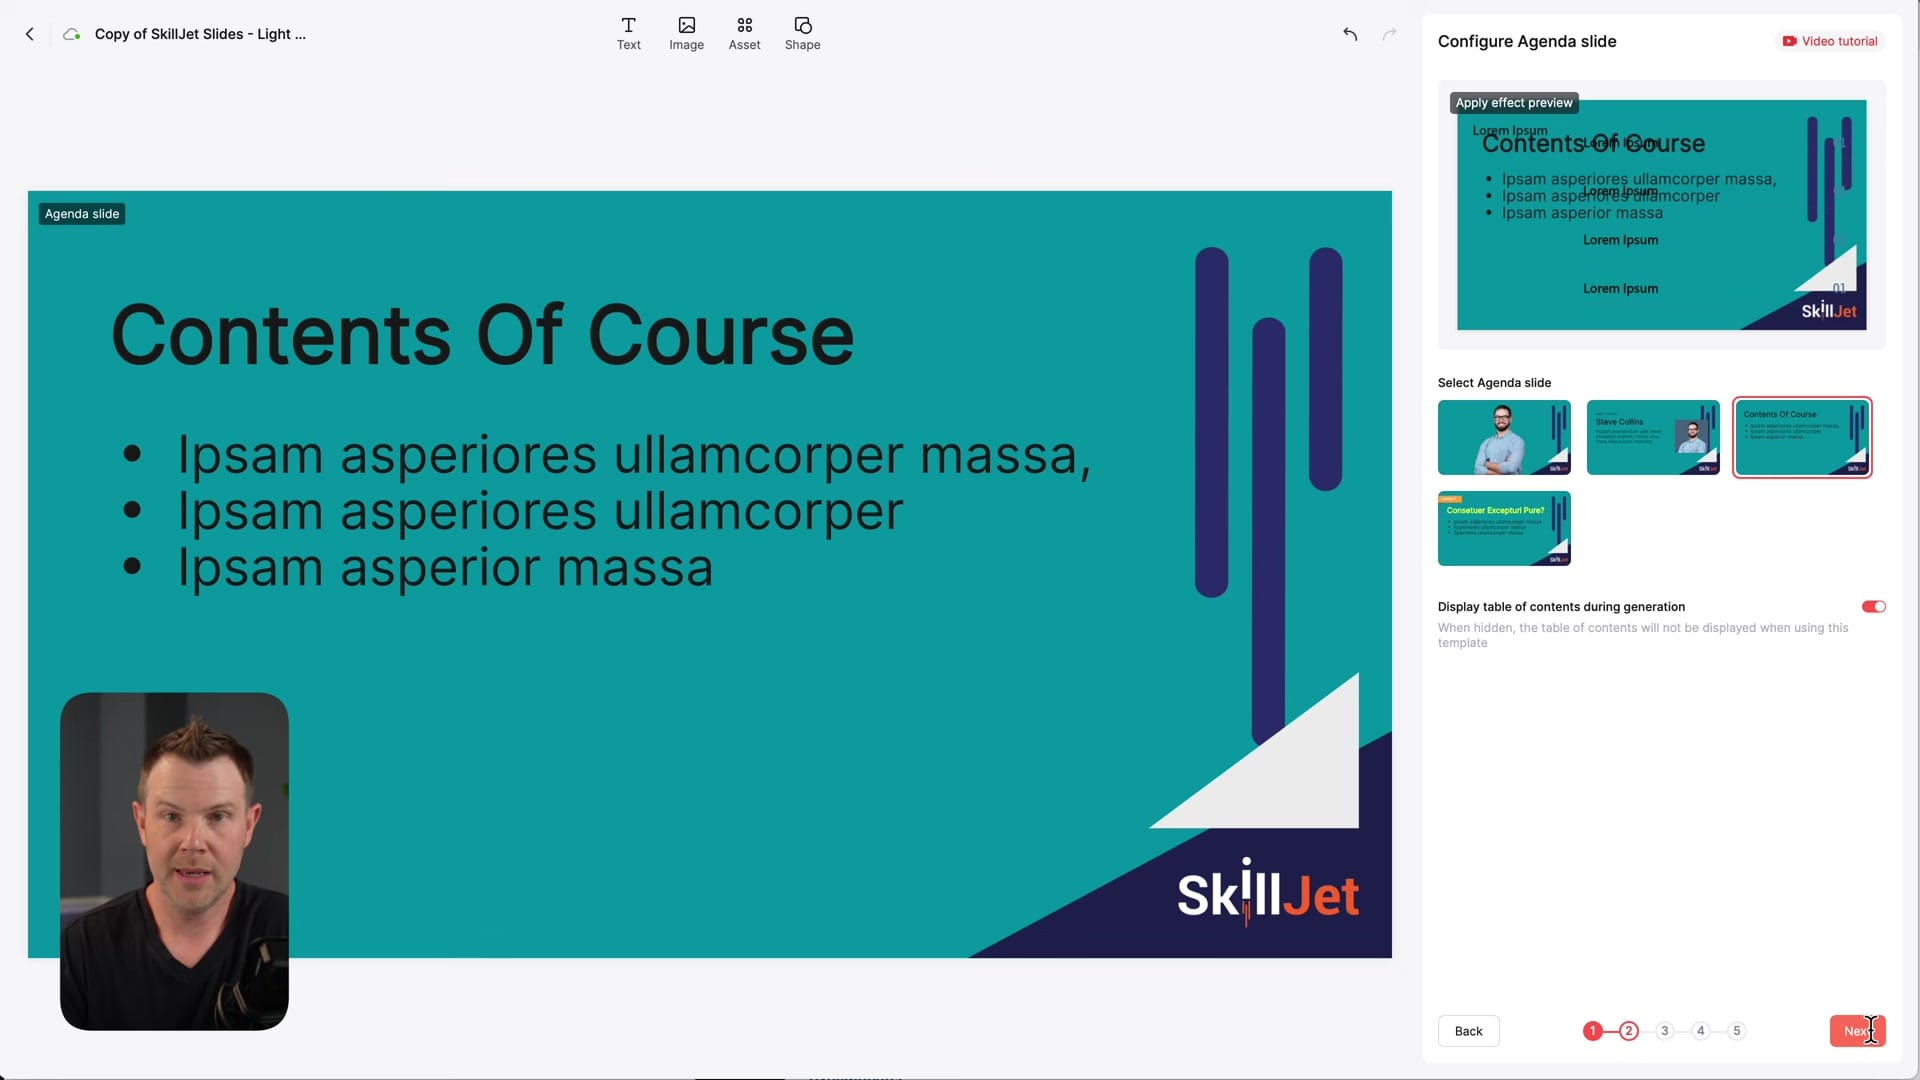Go to step 4 indicator

click(x=1700, y=1031)
